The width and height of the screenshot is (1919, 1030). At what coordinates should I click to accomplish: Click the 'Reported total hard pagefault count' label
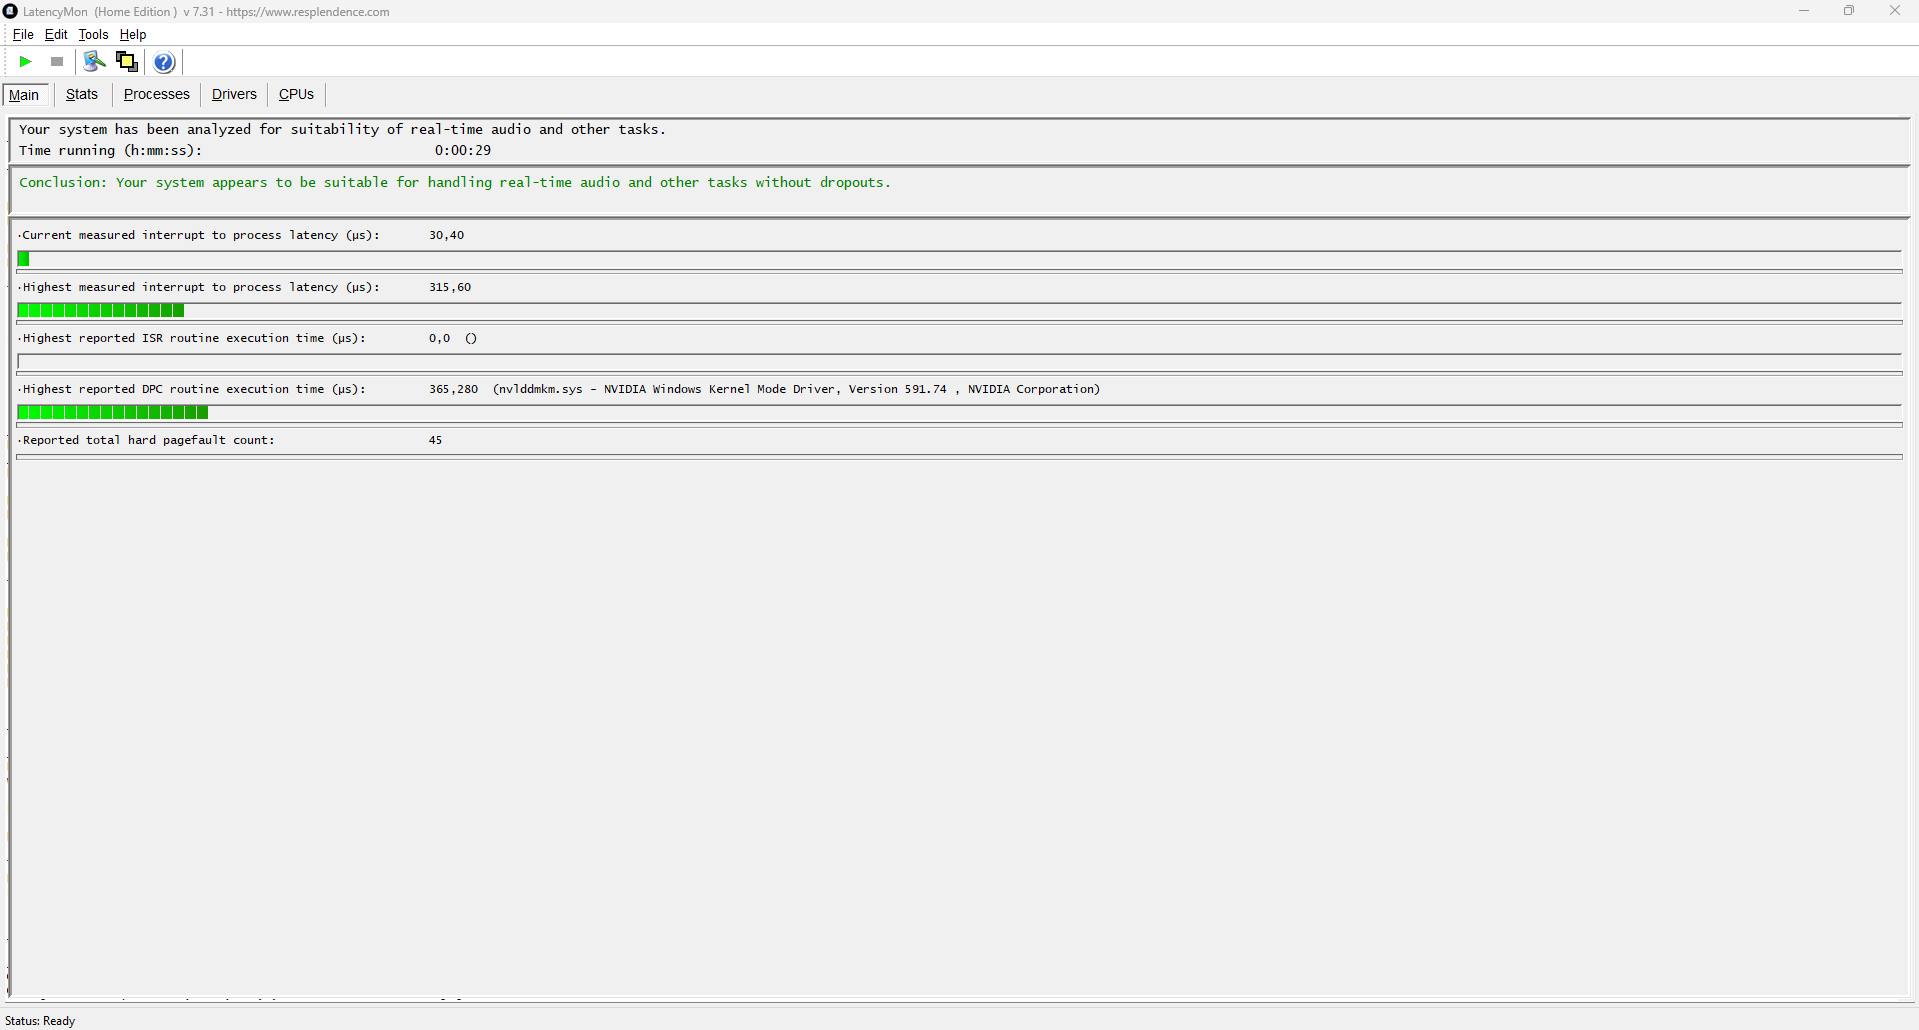(148, 440)
